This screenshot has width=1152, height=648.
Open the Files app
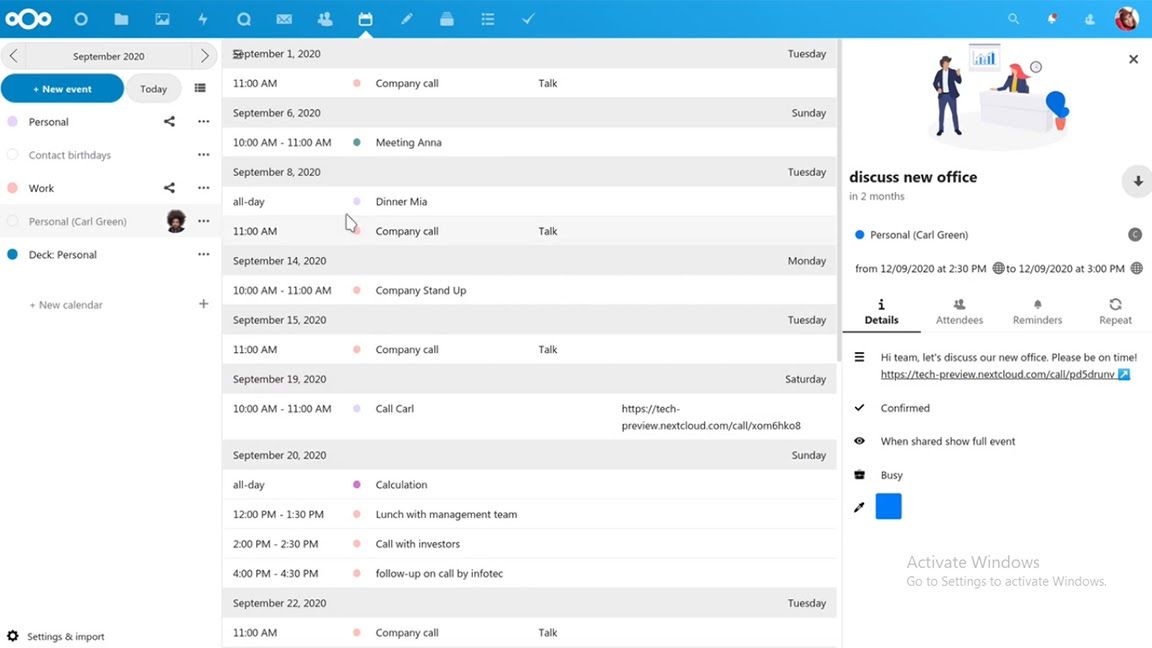pyautogui.click(x=121, y=18)
